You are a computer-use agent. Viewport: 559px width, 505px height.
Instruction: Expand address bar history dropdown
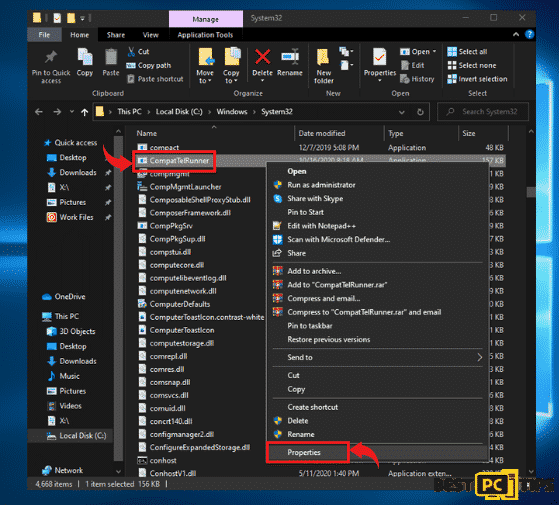tap(401, 112)
